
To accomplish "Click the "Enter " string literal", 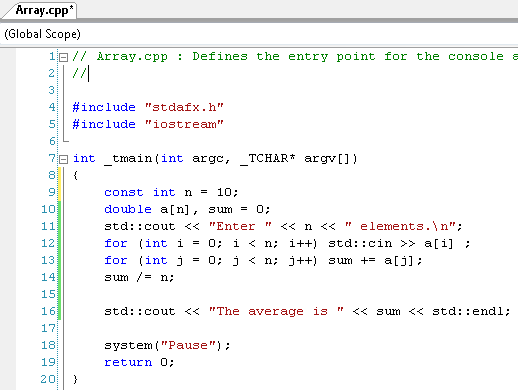I will 240,226.
